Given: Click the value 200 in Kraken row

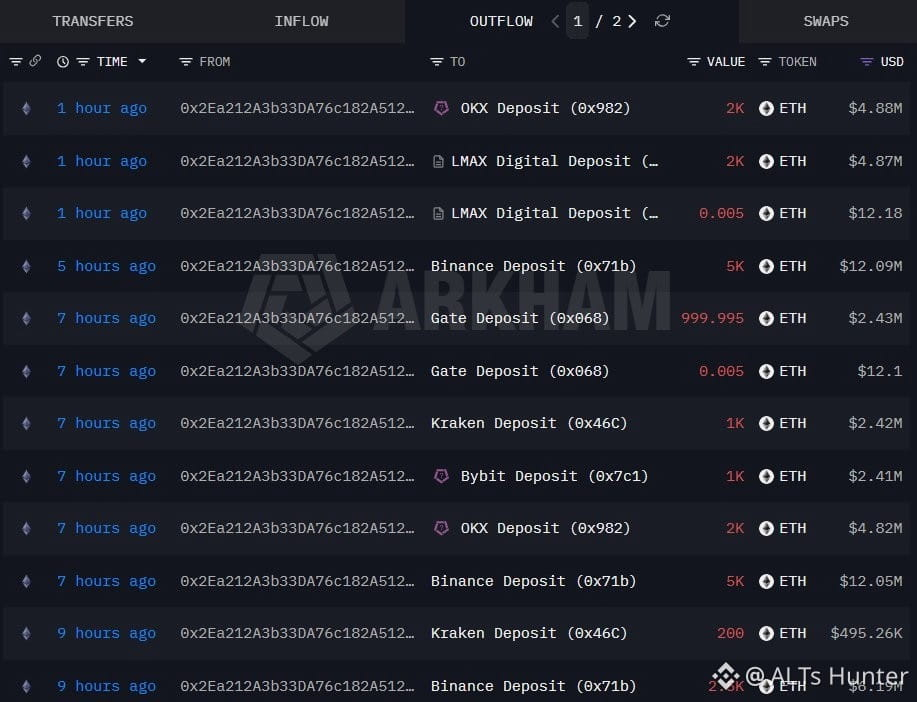Looking at the screenshot, I should point(730,633).
